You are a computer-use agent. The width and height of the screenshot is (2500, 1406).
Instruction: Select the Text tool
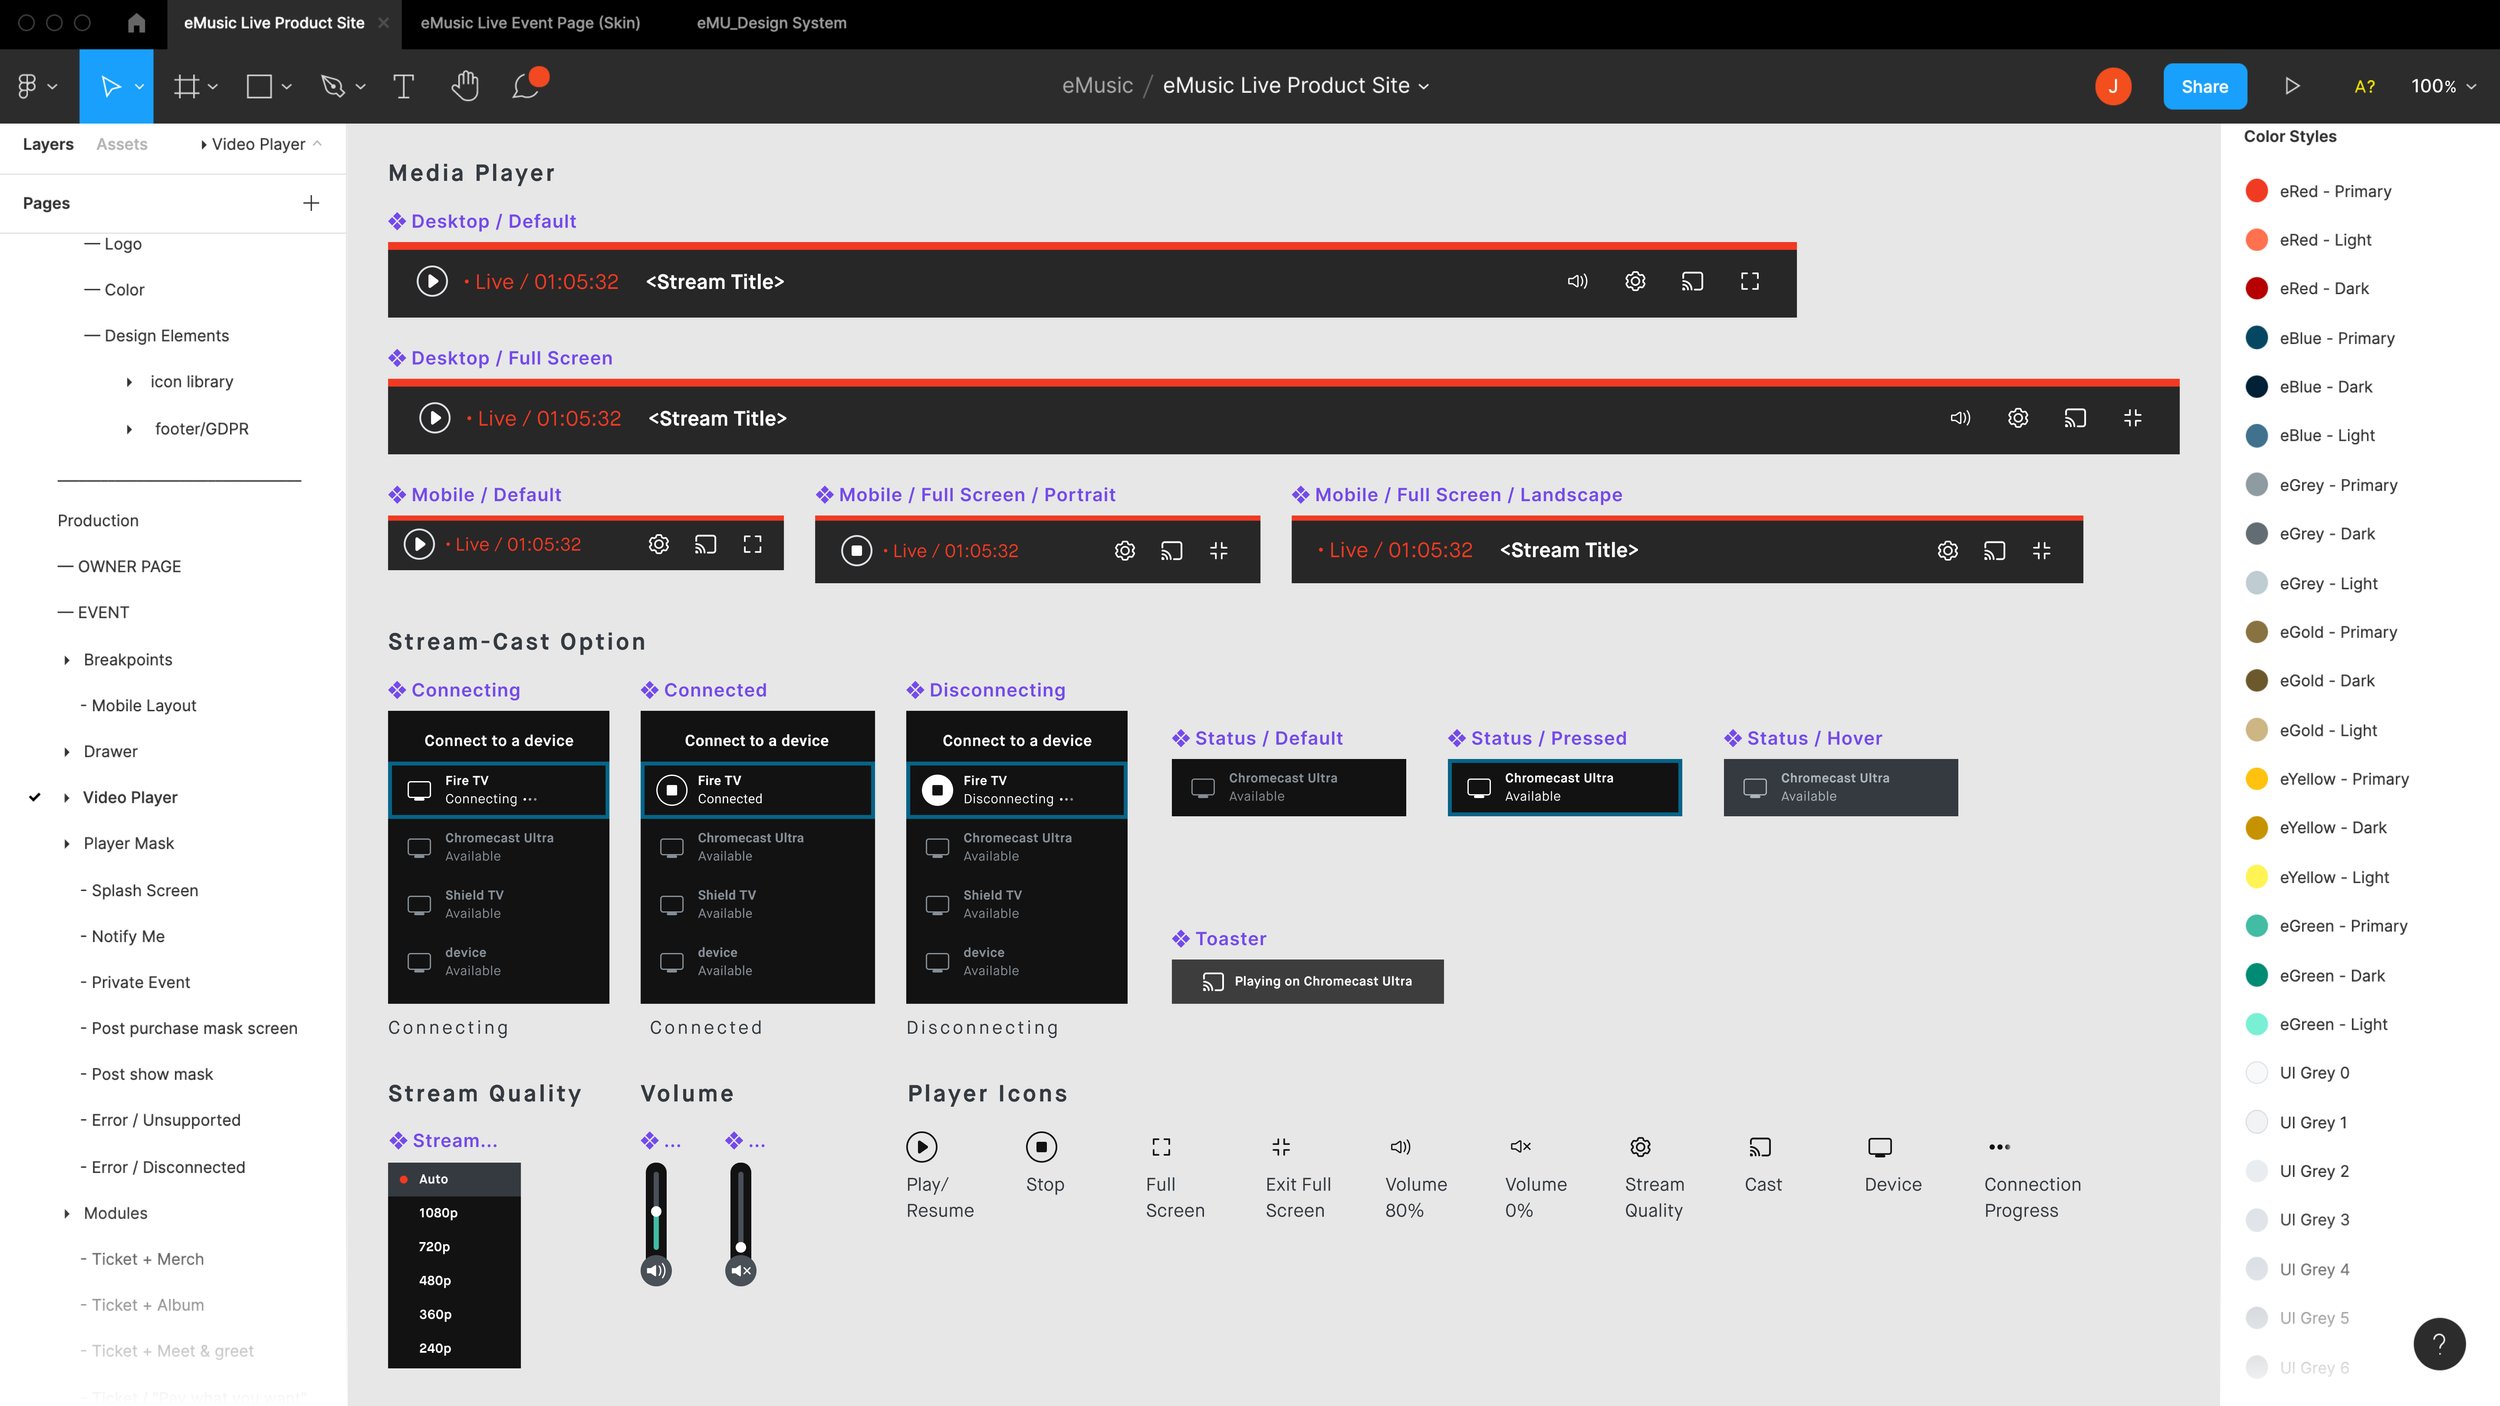tap(403, 86)
